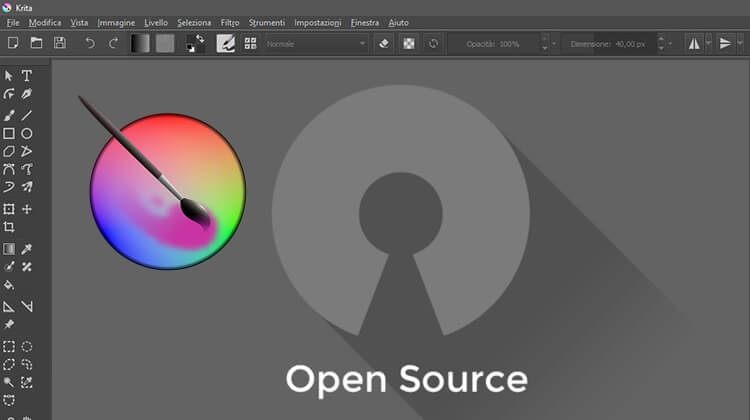Screen dimensions: 750x420
Task: Select the Transform tool
Action: tap(9, 209)
